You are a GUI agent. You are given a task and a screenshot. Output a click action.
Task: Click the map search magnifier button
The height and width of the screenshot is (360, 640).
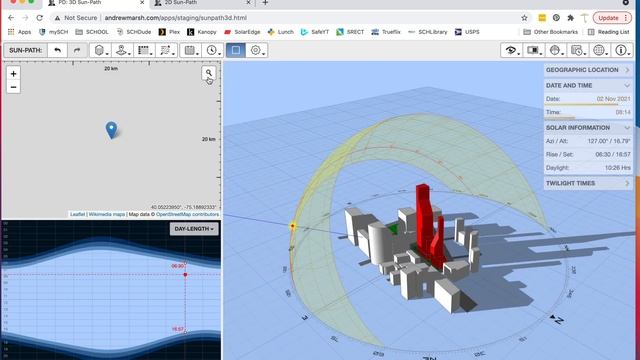tap(209, 73)
